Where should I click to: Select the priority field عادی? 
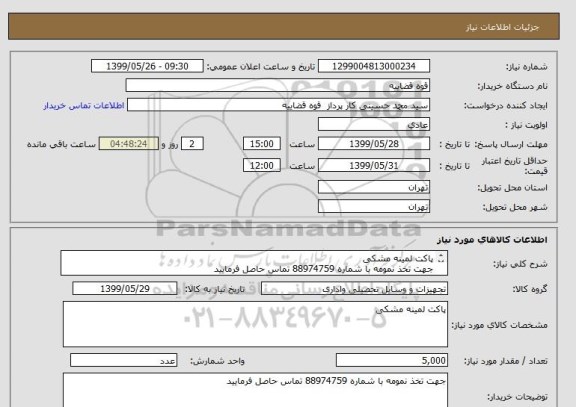coord(374,125)
